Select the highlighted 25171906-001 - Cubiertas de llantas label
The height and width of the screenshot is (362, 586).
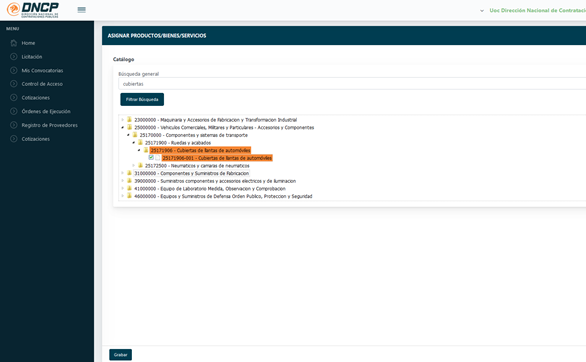217,158
